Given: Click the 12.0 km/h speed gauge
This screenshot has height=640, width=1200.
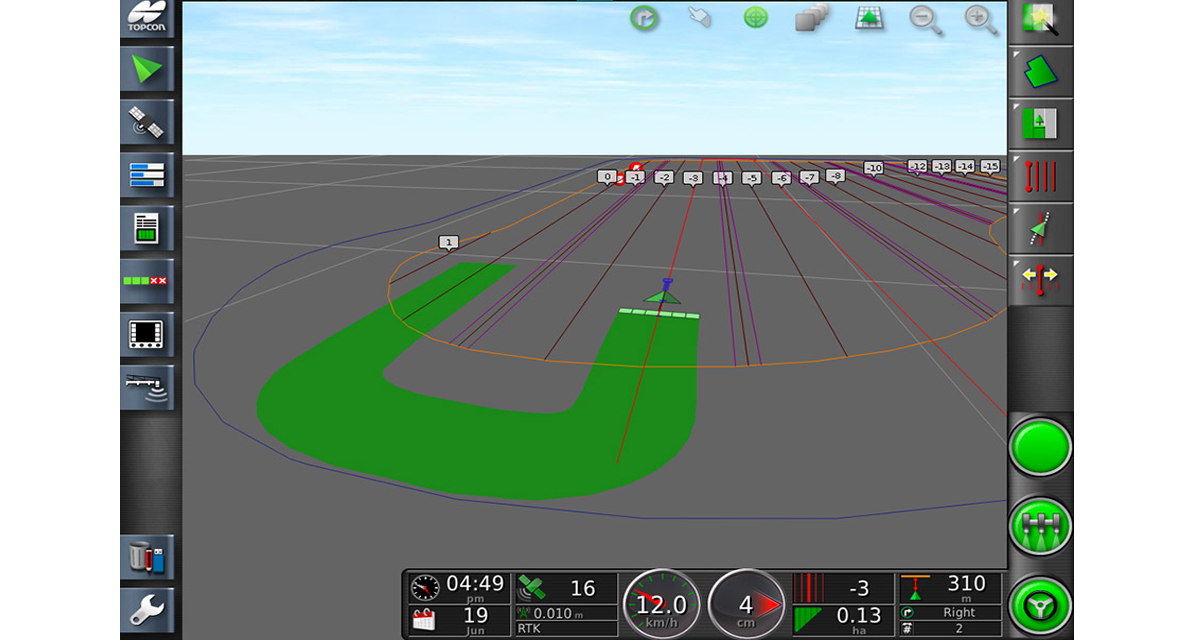Looking at the screenshot, I should pos(661,605).
